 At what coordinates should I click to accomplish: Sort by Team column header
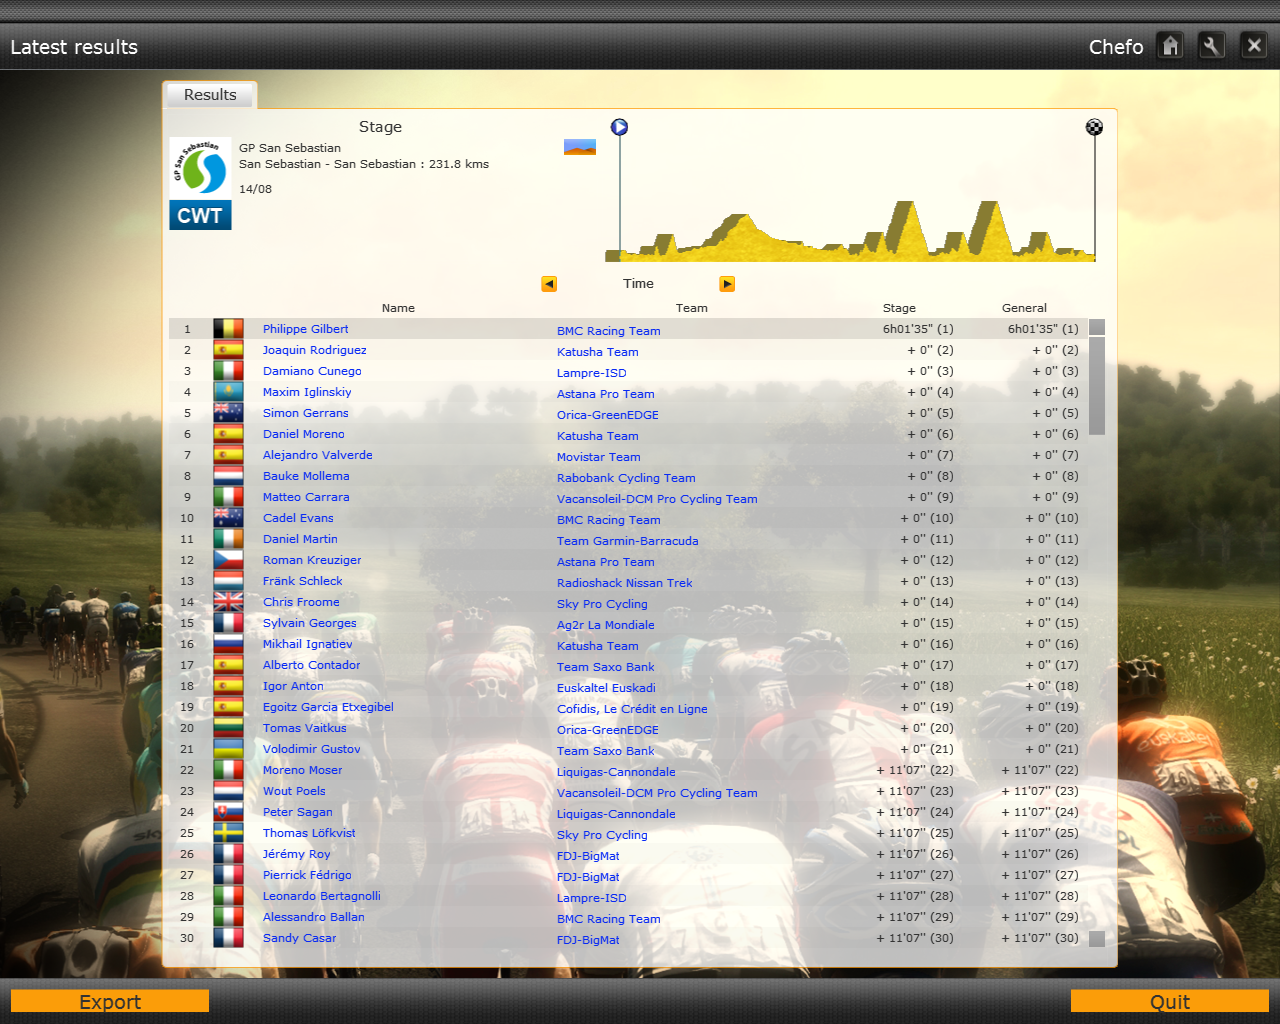[x=691, y=308]
